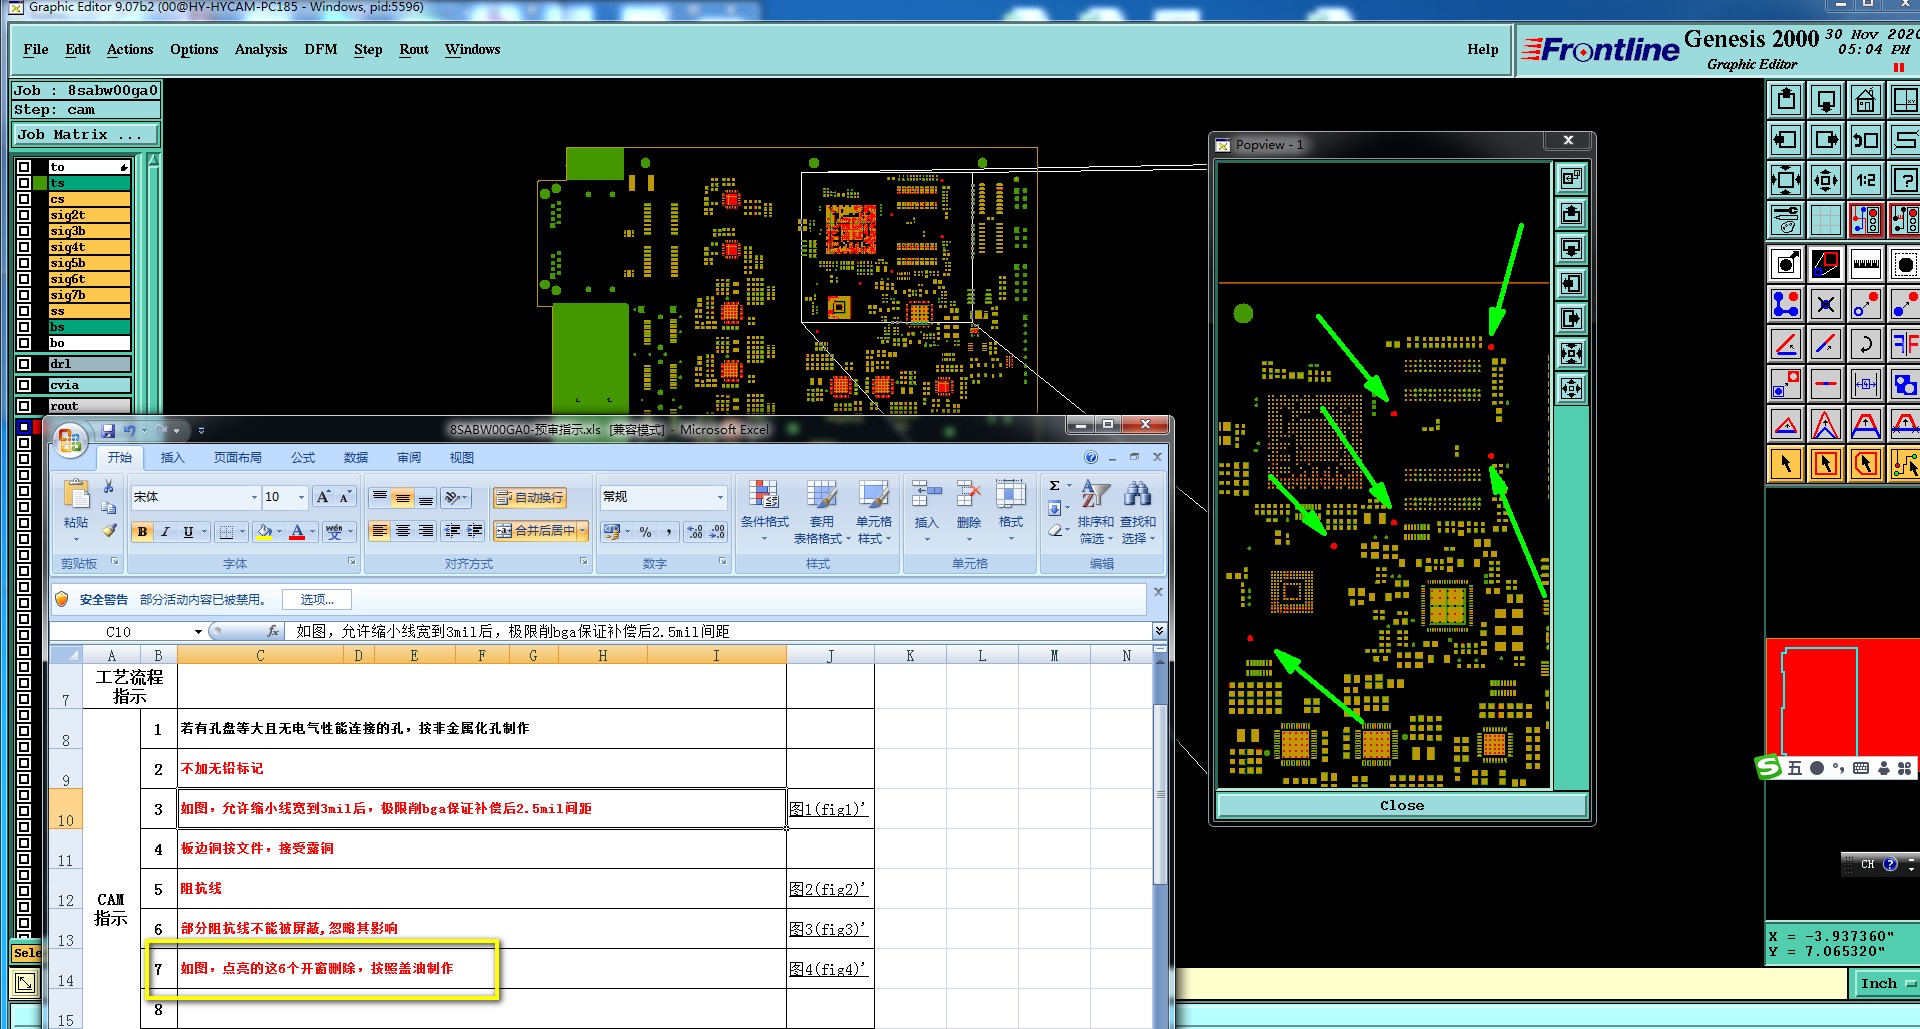The height and width of the screenshot is (1029, 1920).
Task: Open the font size dropdown showing 10
Action: coord(301,497)
